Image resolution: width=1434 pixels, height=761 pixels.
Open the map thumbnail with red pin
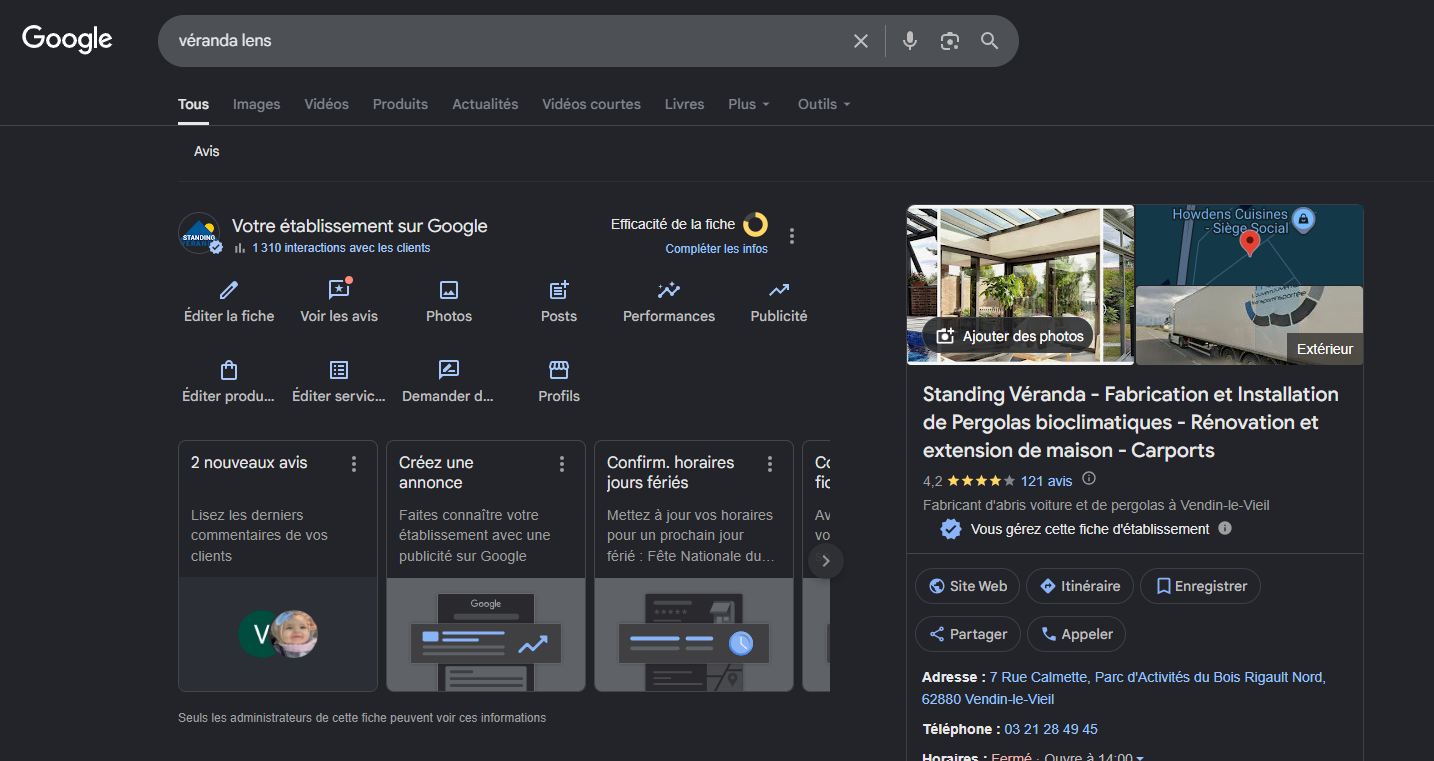(x=1250, y=245)
